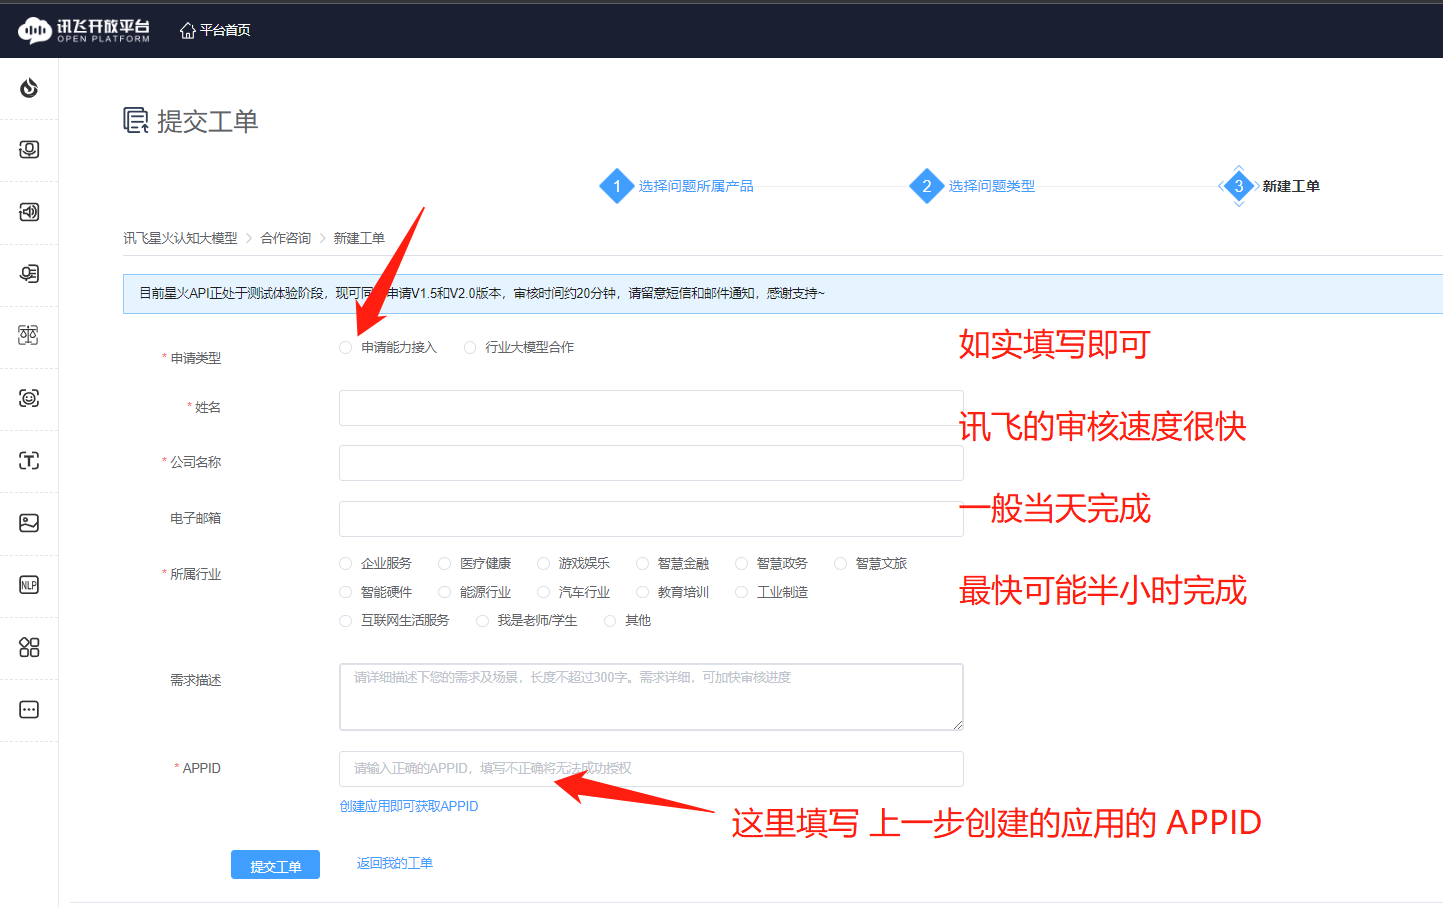Choose 智慧文旅 industry option

841,564
